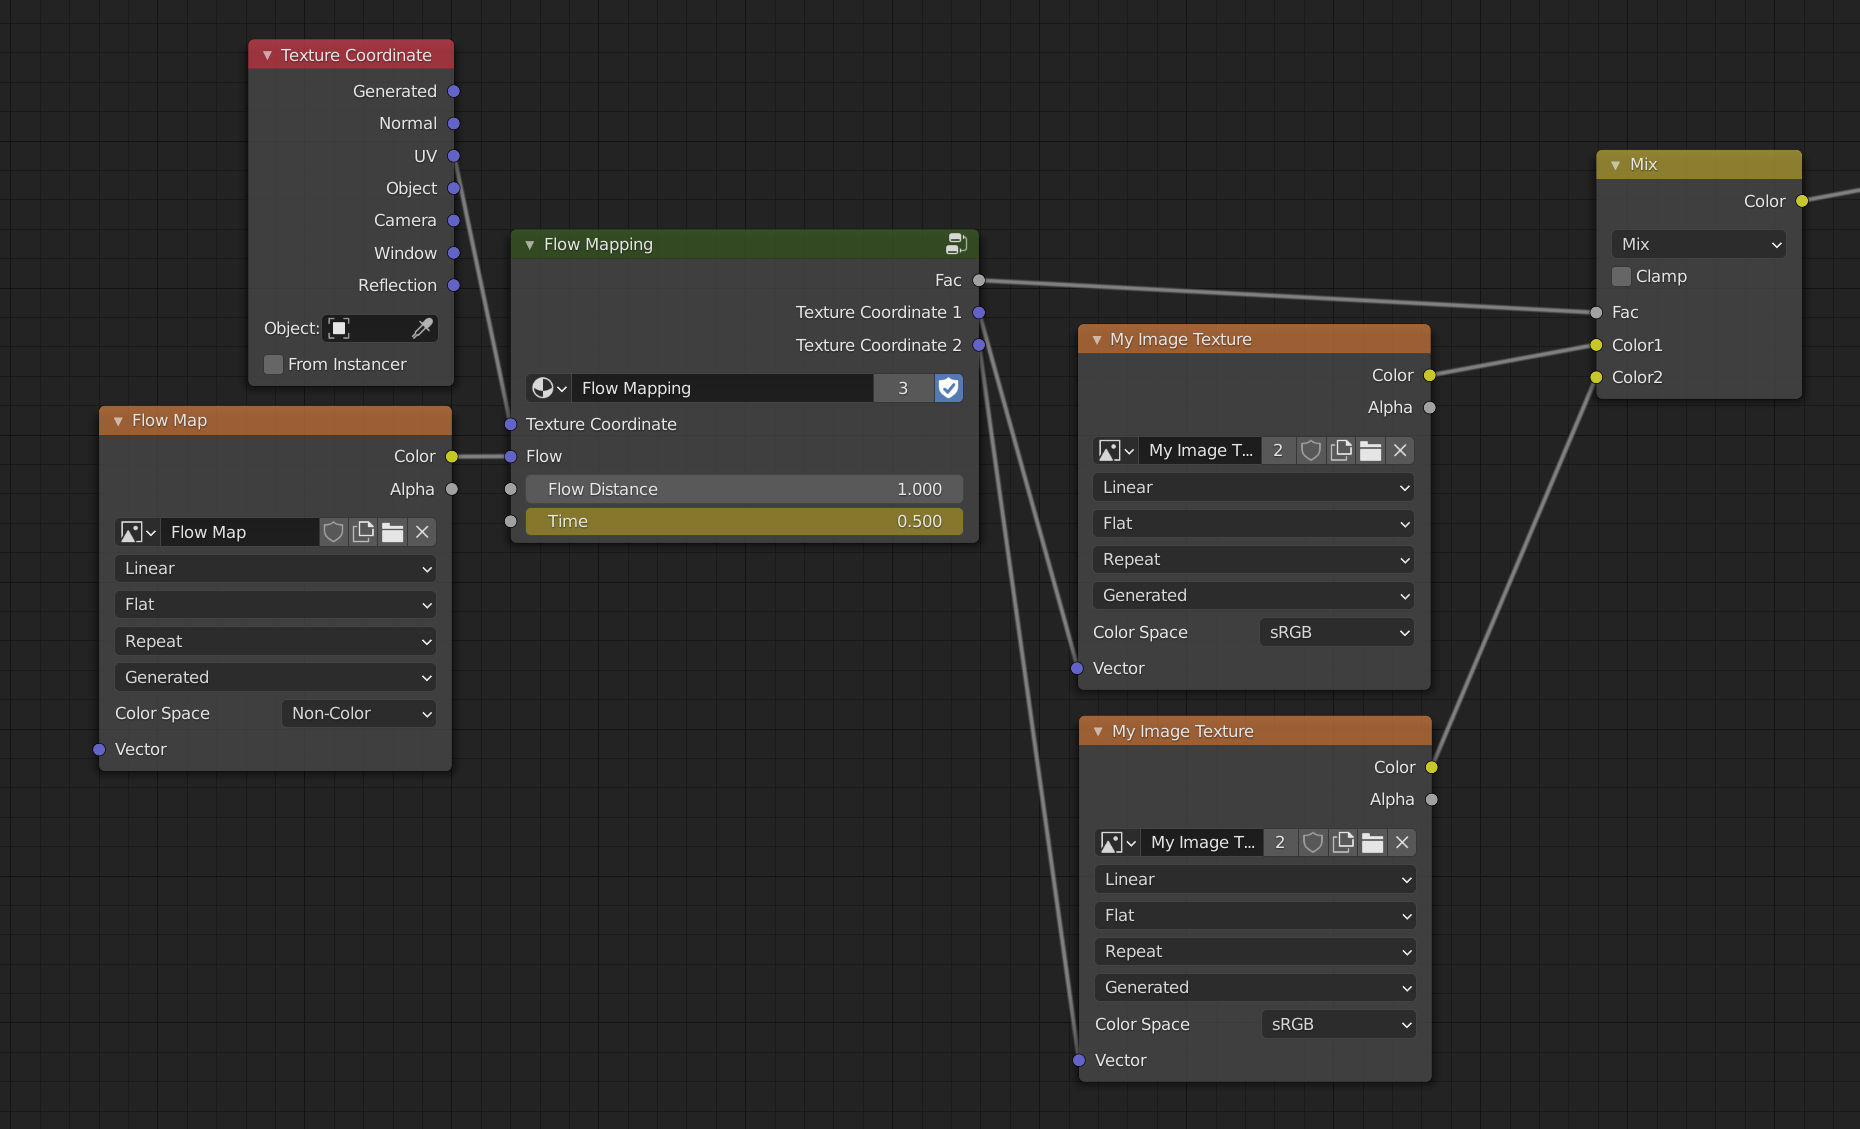Enable Clamp on the Mix node
Image resolution: width=1860 pixels, height=1129 pixels.
[1620, 276]
